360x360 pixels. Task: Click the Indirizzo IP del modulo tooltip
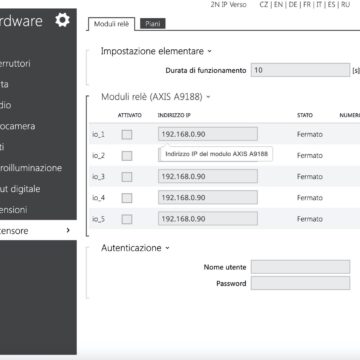coord(217,154)
